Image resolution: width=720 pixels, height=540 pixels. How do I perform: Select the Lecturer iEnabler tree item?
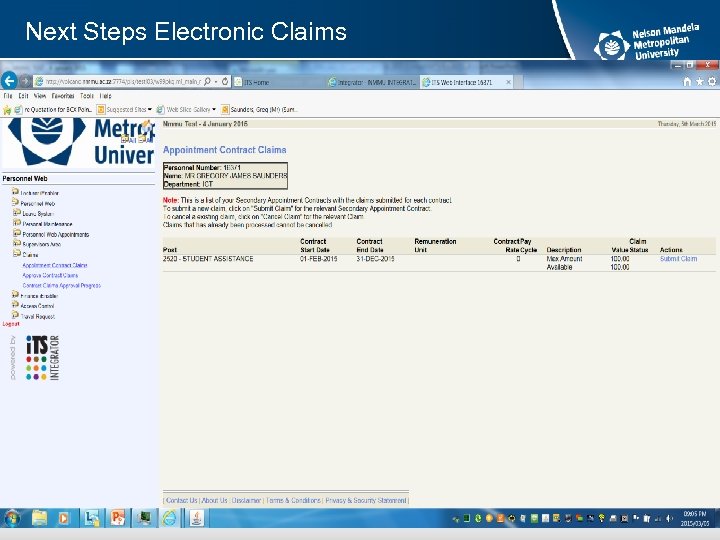point(39,193)
